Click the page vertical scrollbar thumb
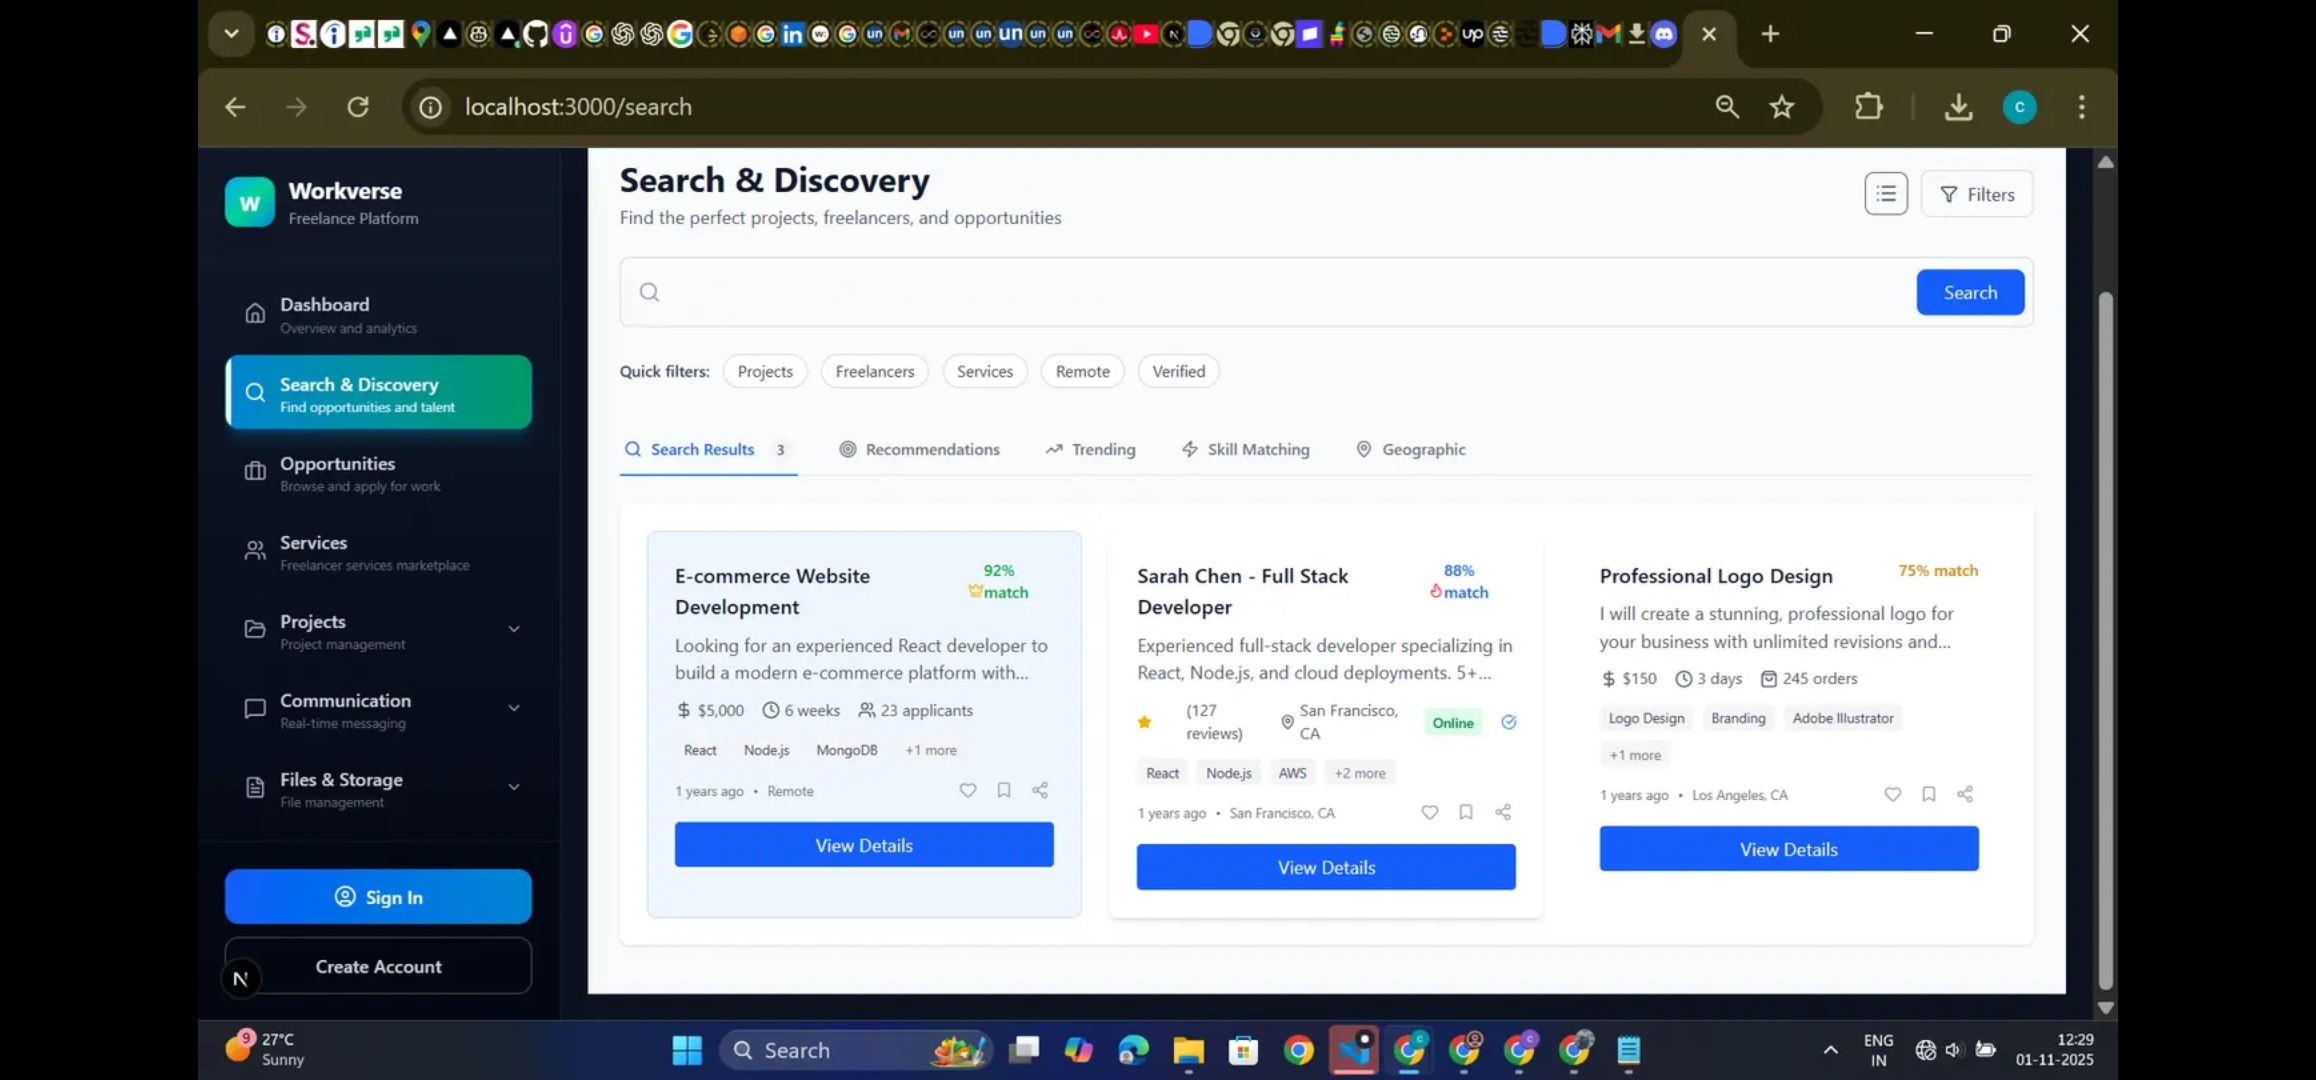The height and width of the screenshot is (1080, 2316). (2105, 640)
